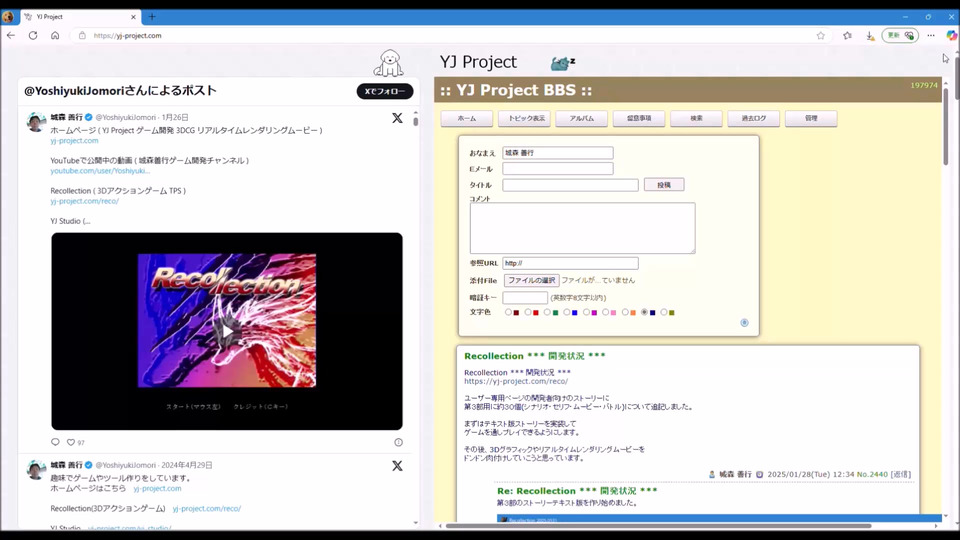The image size is (960, 540).
Task: Play the Recollection video
Action: tap(227, 331)
